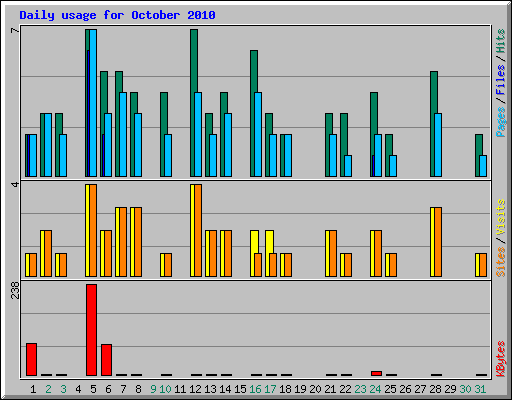
Task: Click the green day "17" label
Action: pyautogui.click(x=270, y=389)
